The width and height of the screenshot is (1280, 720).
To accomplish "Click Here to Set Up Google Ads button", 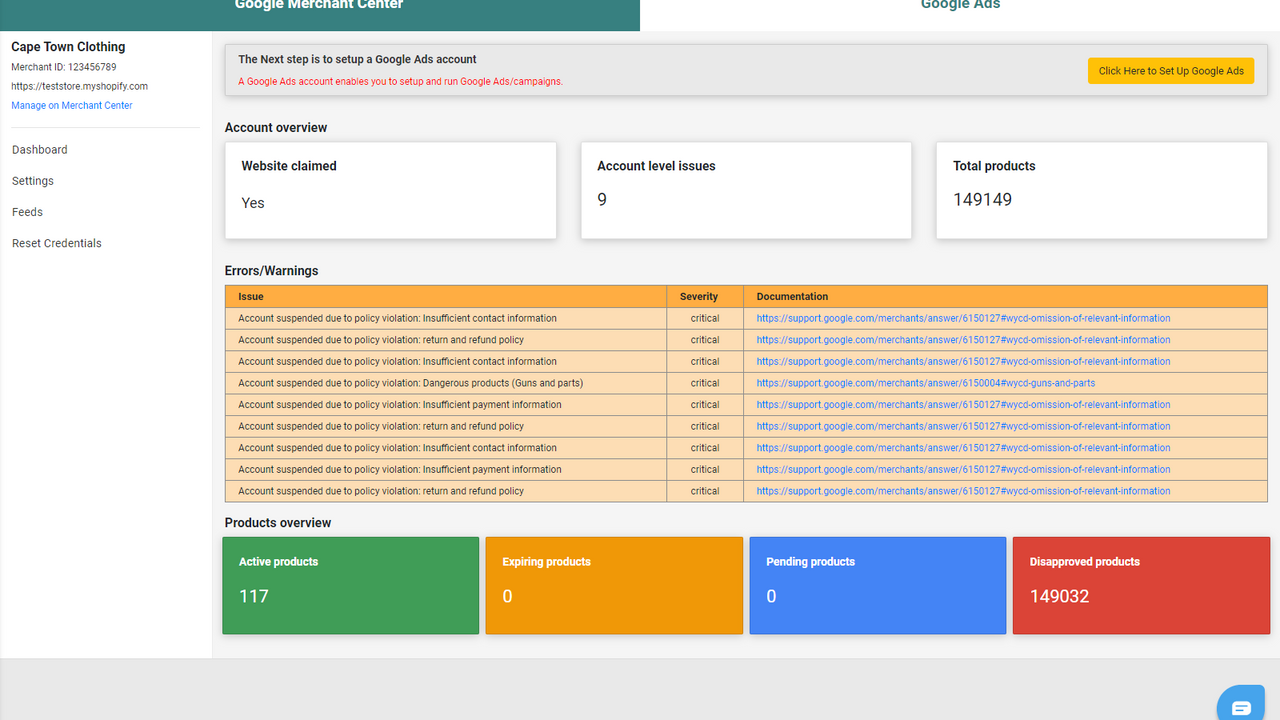I will pyautogui.click(x=1170, y=71).
